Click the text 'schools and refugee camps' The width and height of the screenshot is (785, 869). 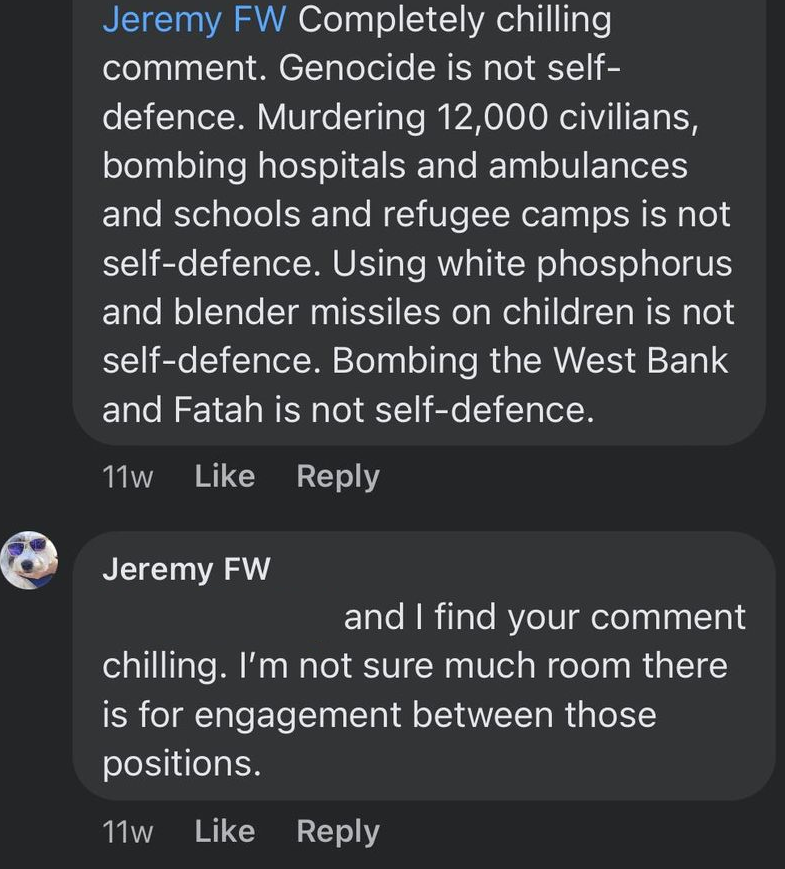click(401, 215)
